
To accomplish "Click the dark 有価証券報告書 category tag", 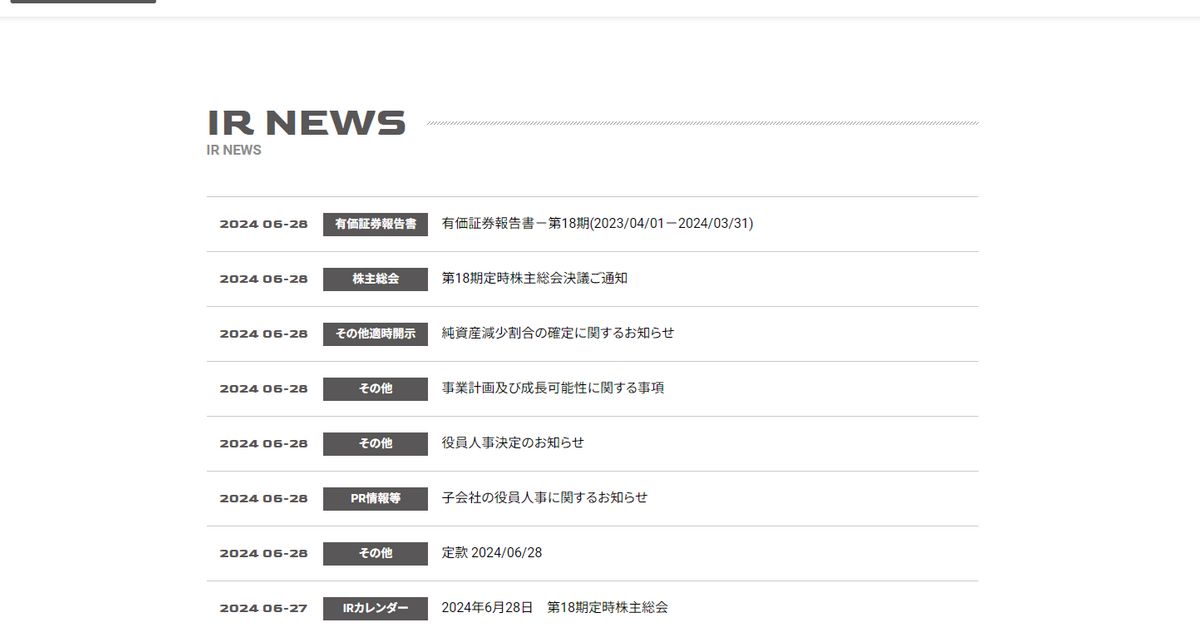I will (375, 224).
